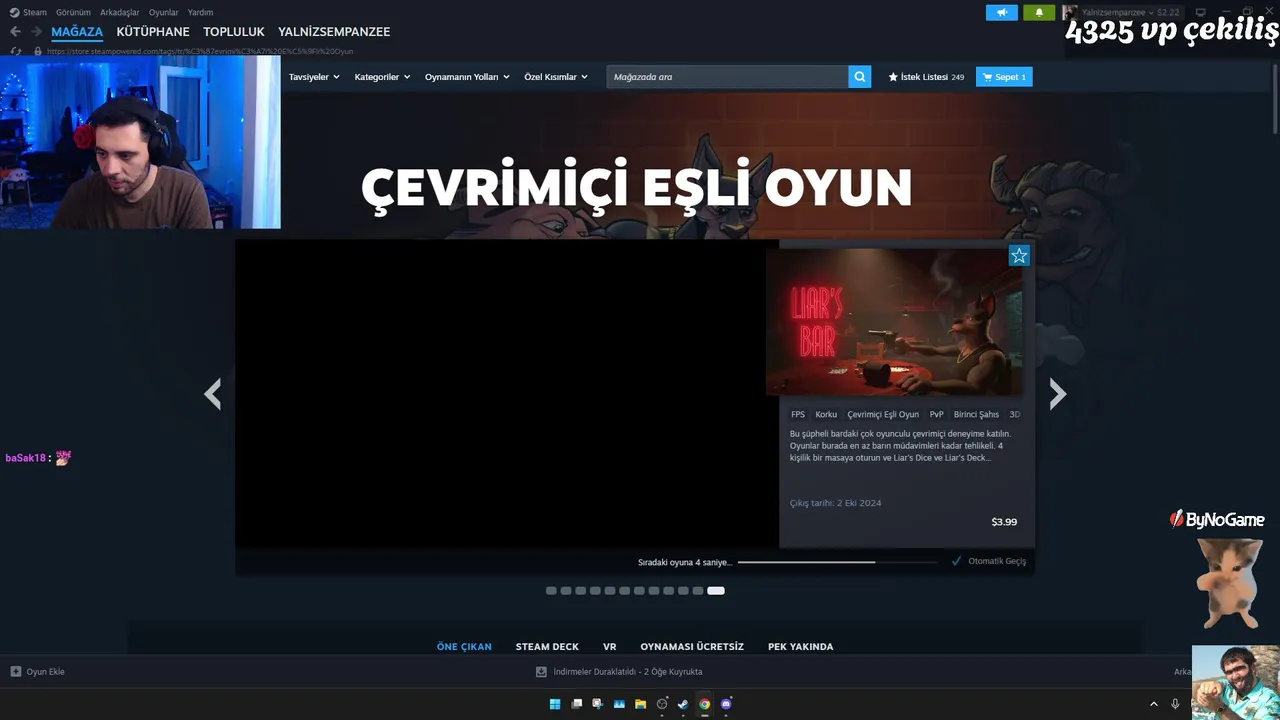Click the Korku tag on Liar's Bar
The width and height of the screenshot is (1280, 720).
826,414
